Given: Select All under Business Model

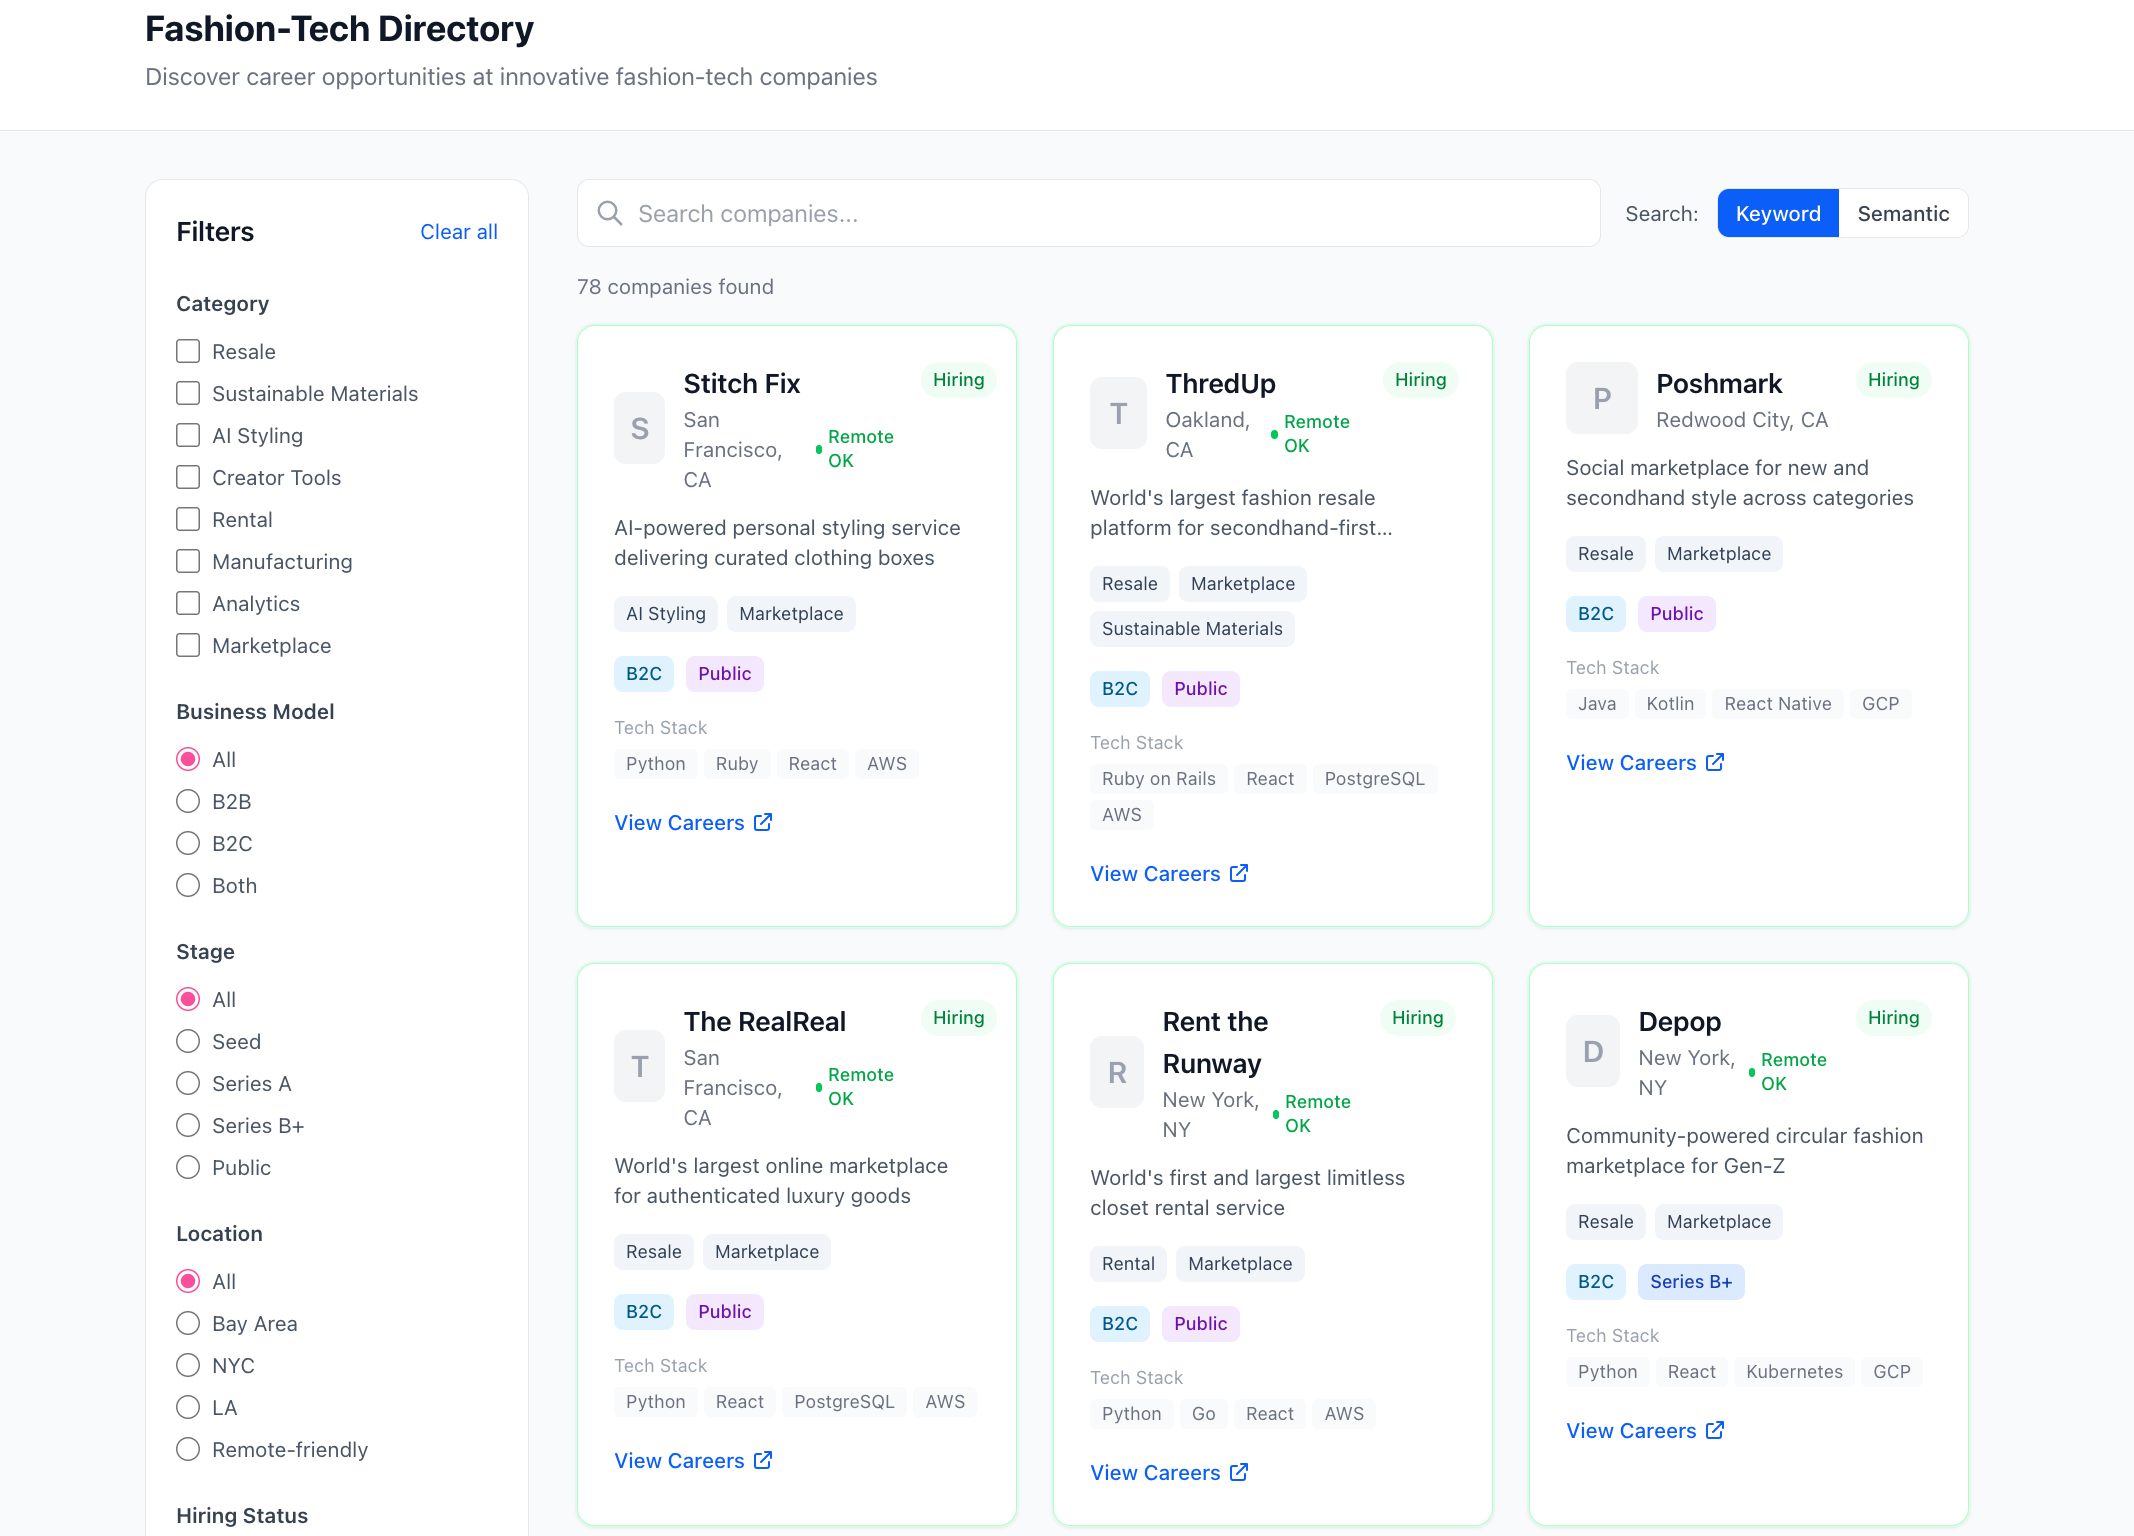Looking at the screenshot, I should point(188,759).
